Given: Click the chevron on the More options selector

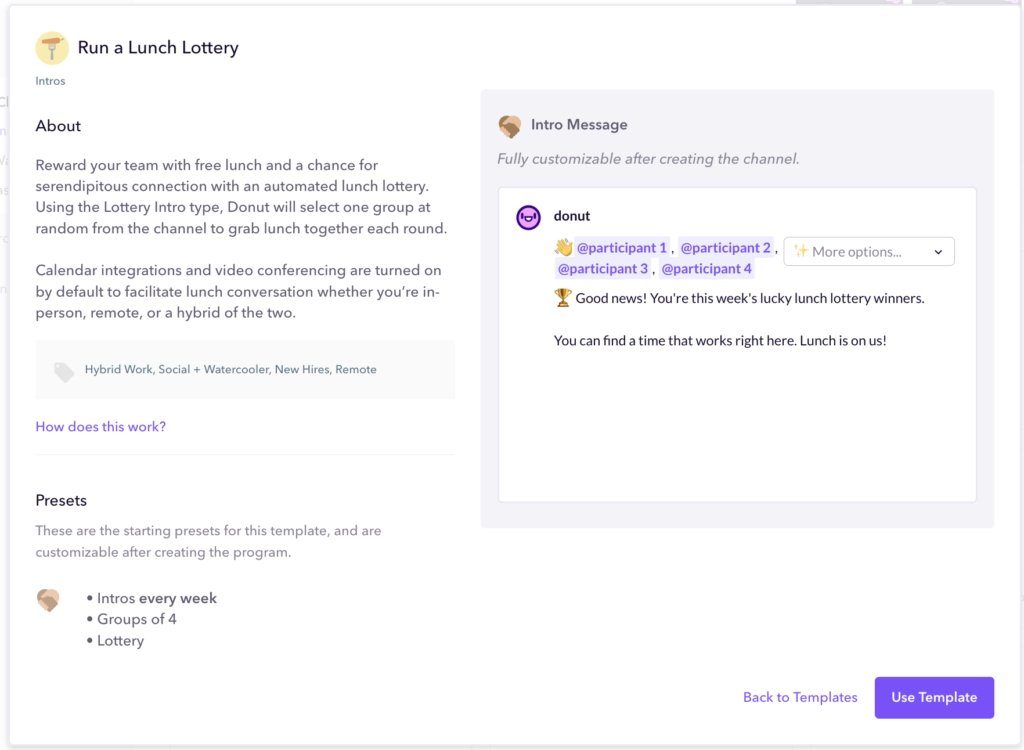Looking at the screenshot, I should point(937,251).
